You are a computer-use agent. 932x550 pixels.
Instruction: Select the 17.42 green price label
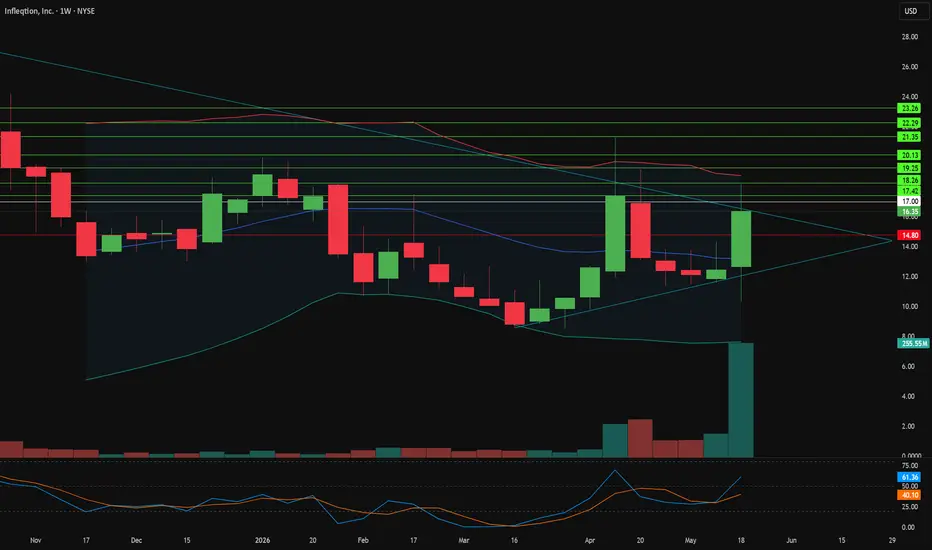909,191
